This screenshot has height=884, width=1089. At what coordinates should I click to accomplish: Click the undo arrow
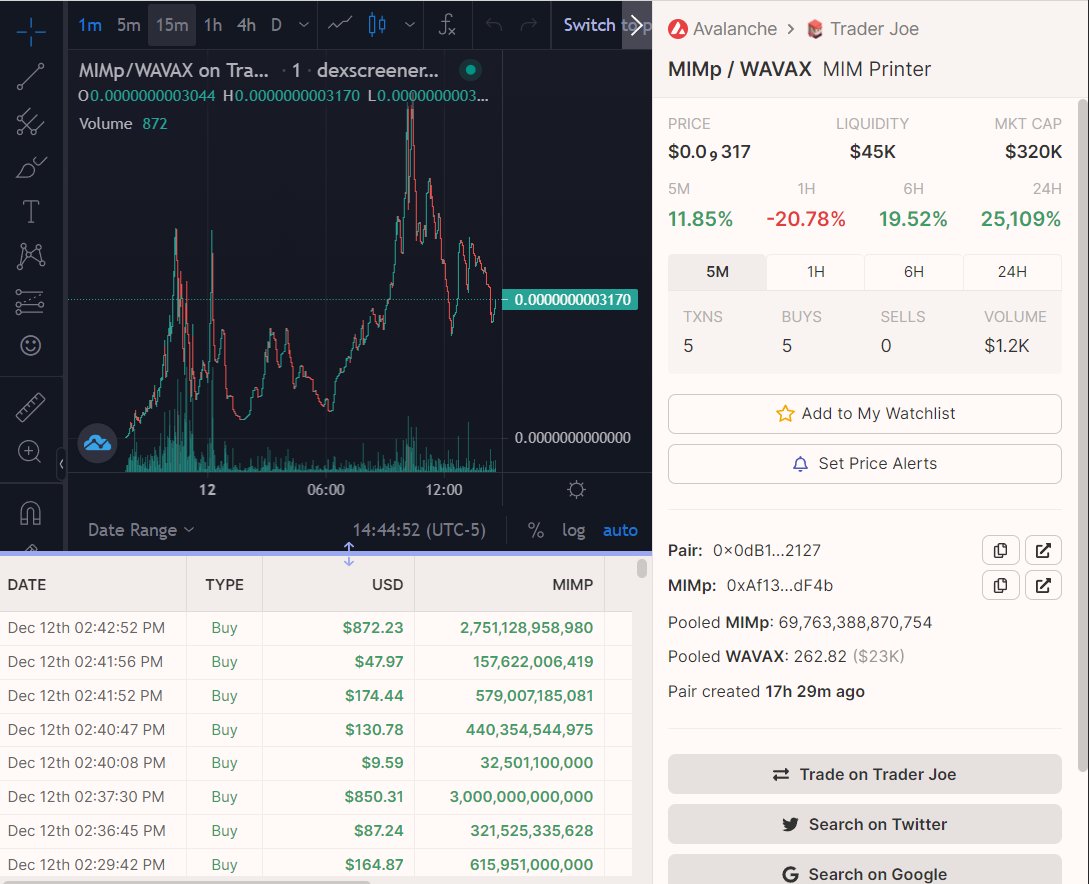494,25
